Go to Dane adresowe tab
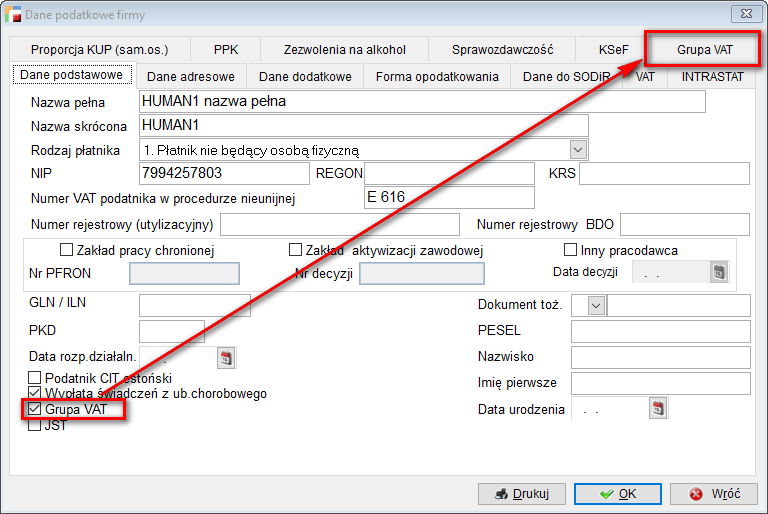 coord(191,76)
